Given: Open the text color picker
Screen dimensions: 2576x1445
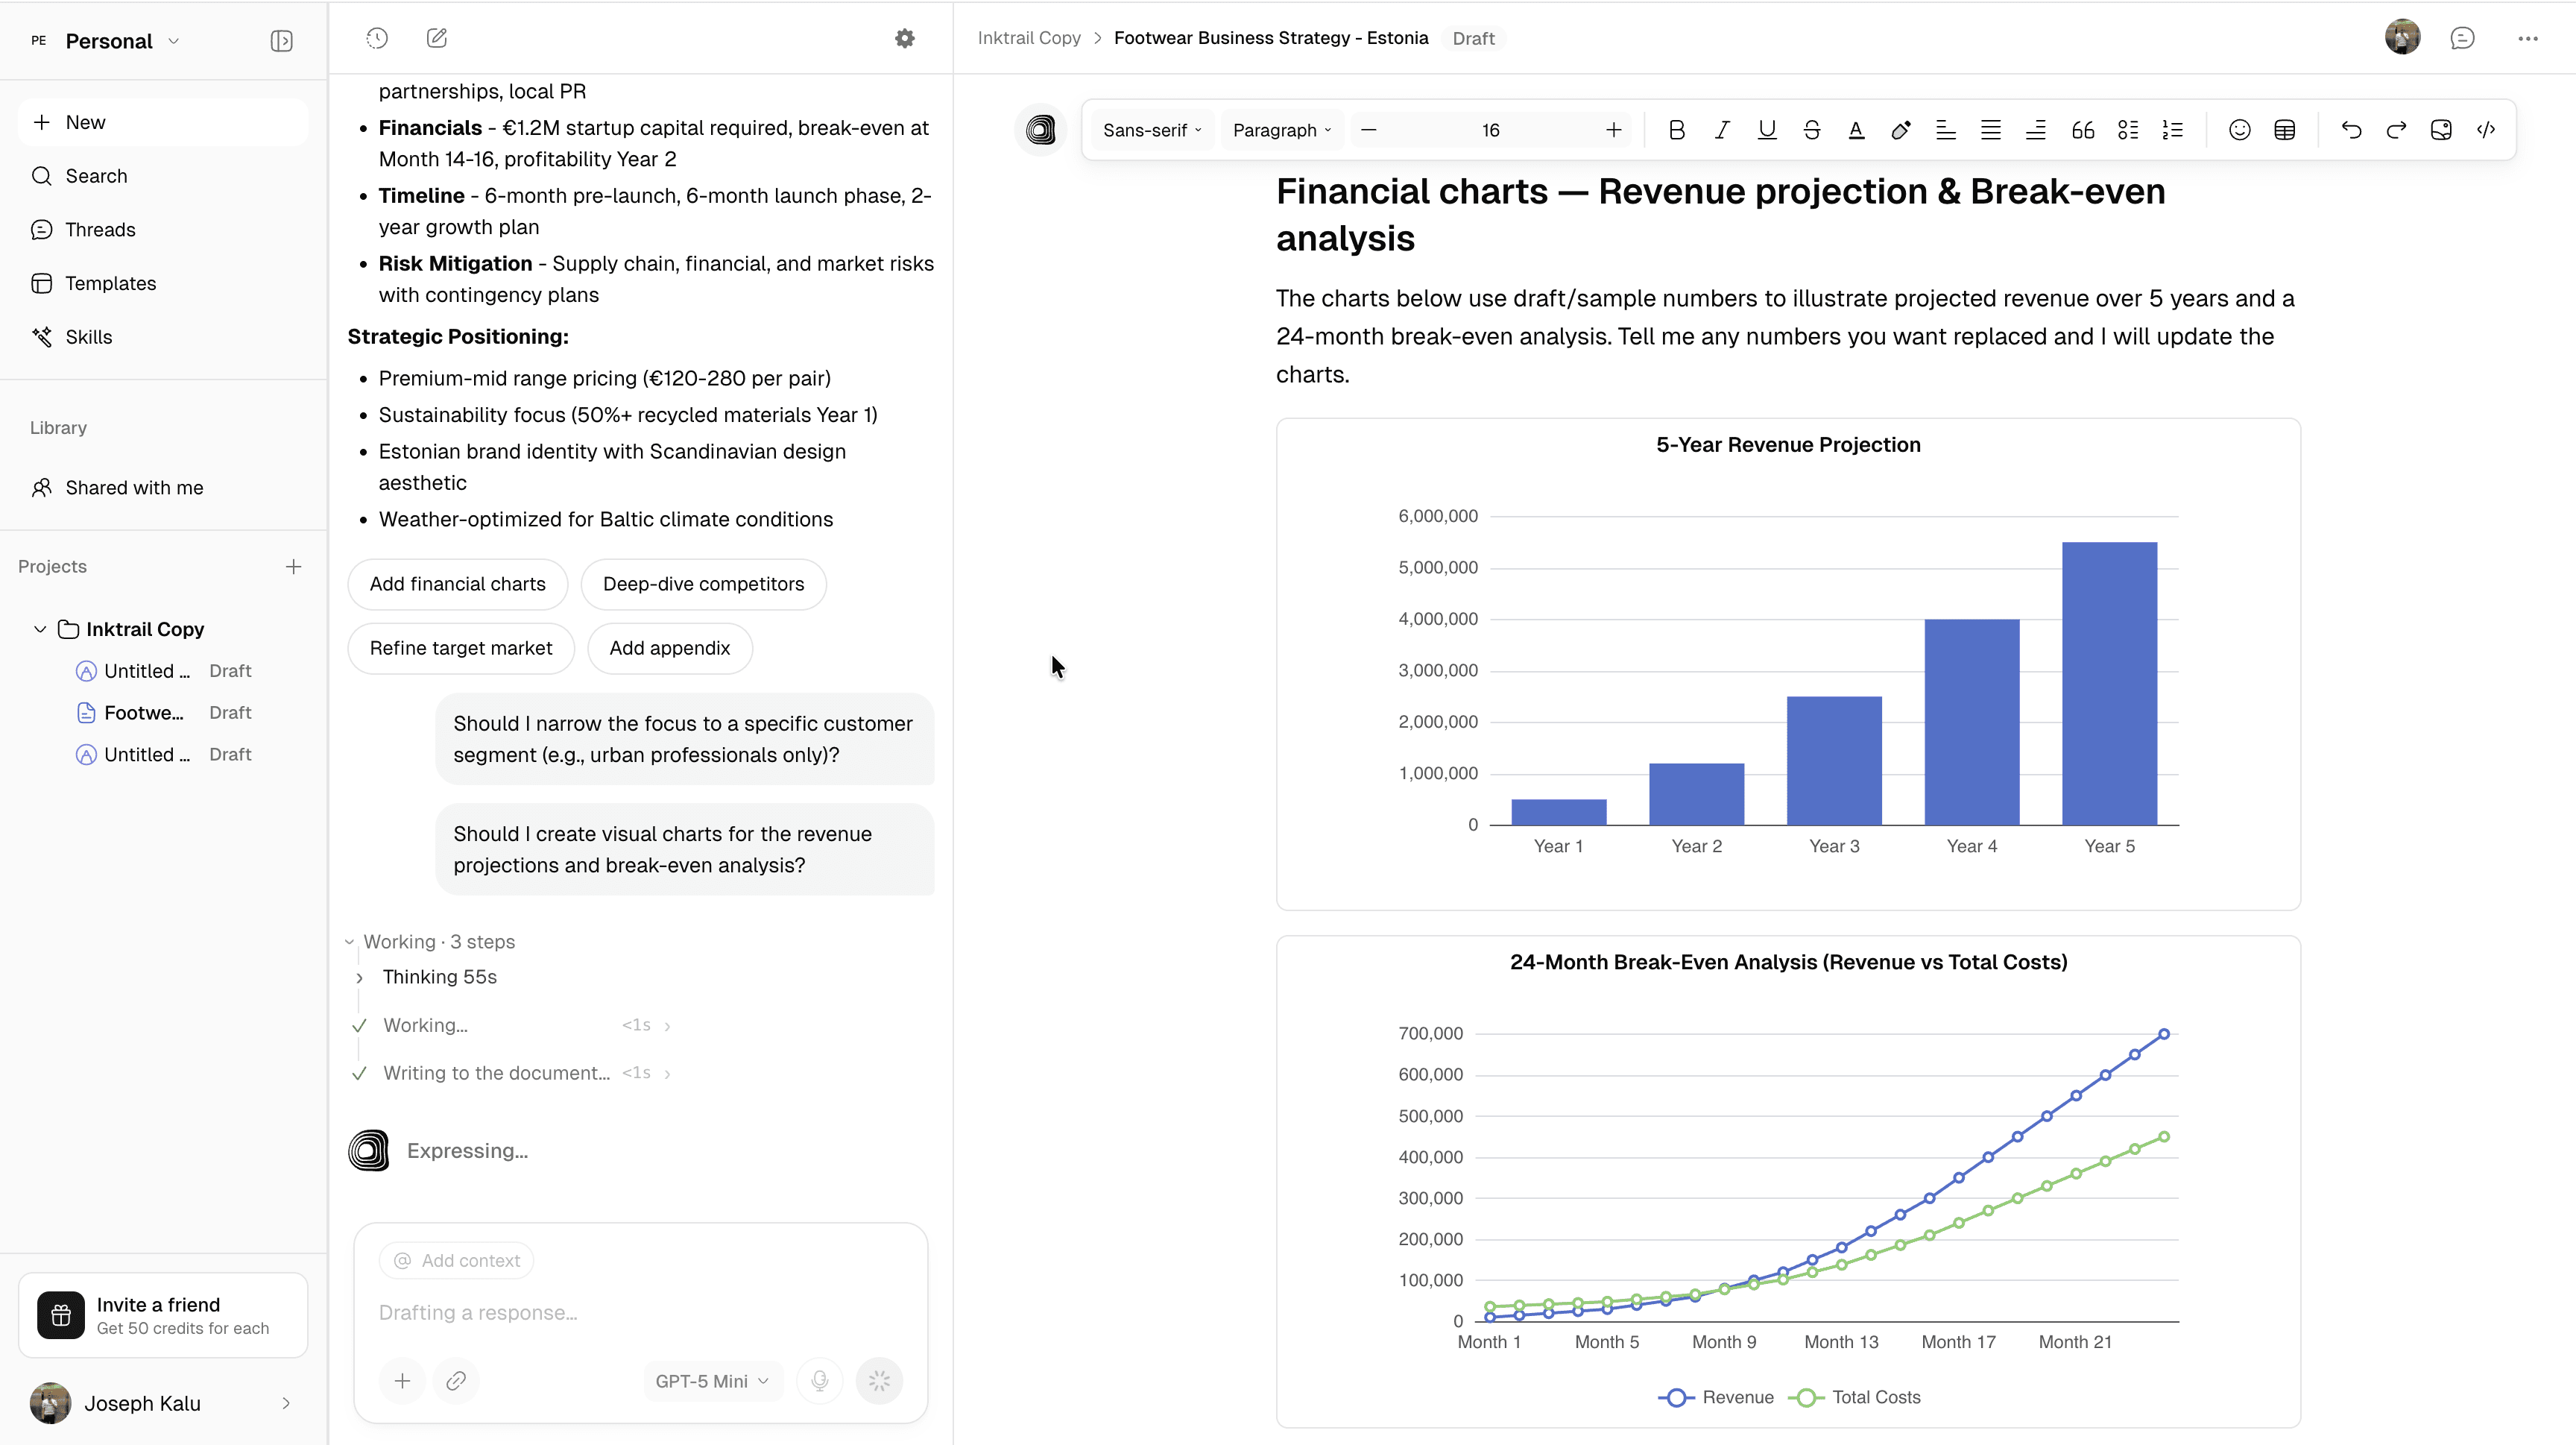Looking at the screenshot, I should 1856,129.
